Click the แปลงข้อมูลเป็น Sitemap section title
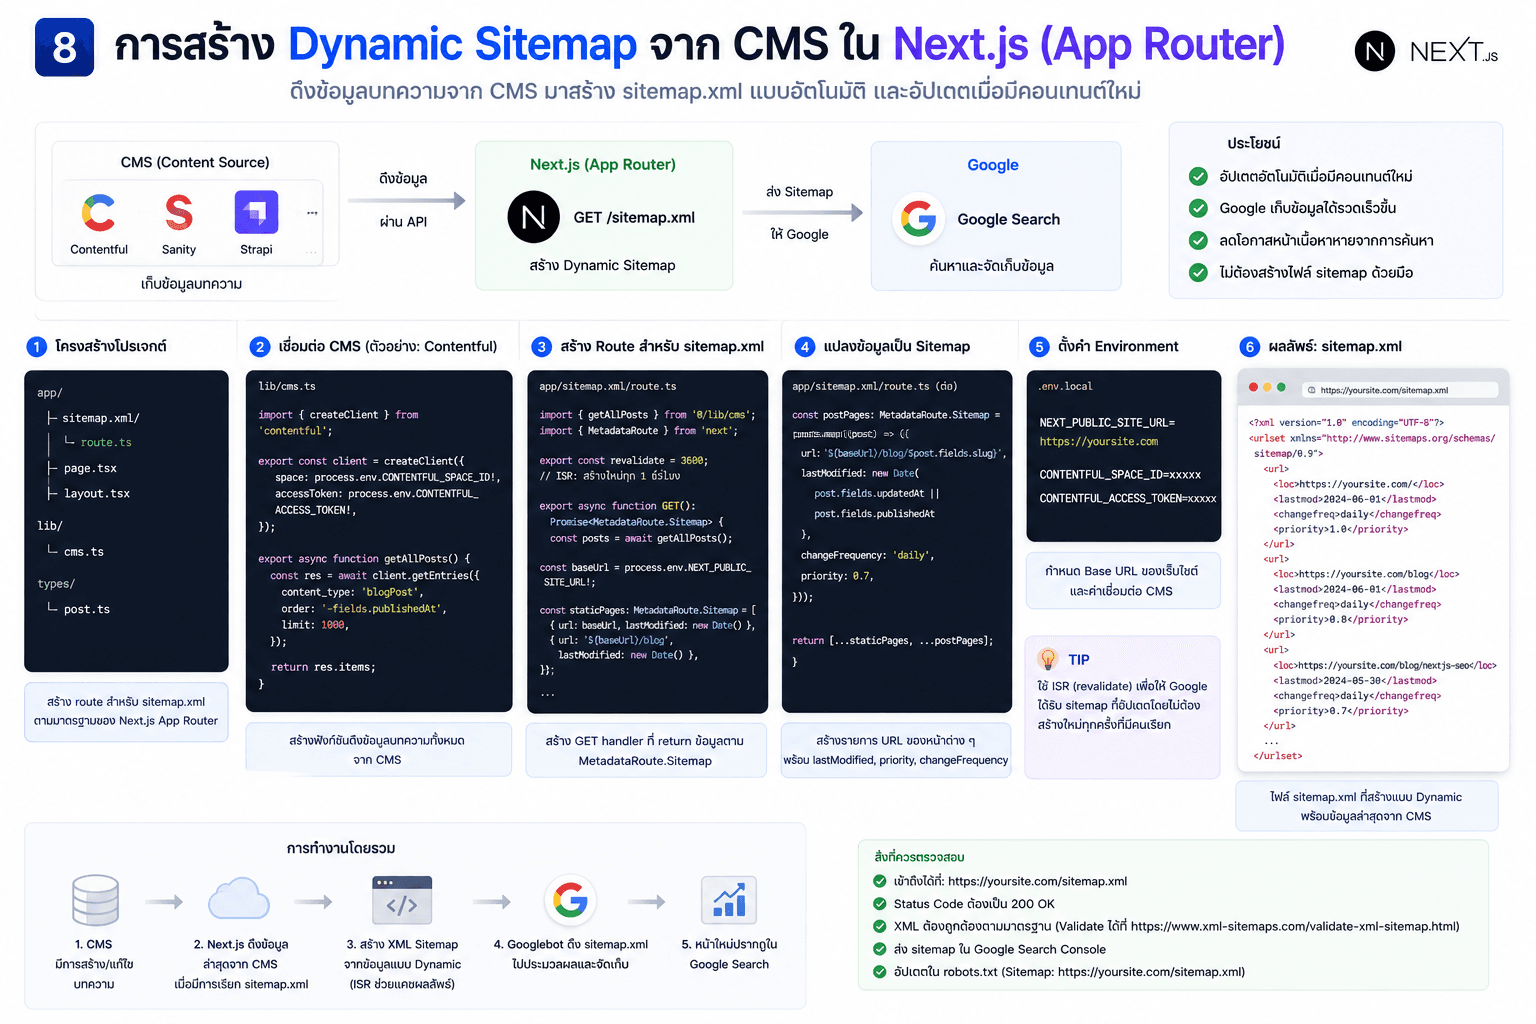1536x1024 pixels. 897,346
